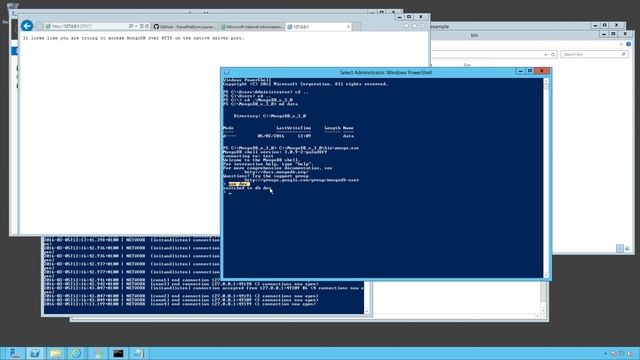This screenshot has width=640, height=360.
Task: Go back in the Internet Explorer window
Action: pos(27,26)
